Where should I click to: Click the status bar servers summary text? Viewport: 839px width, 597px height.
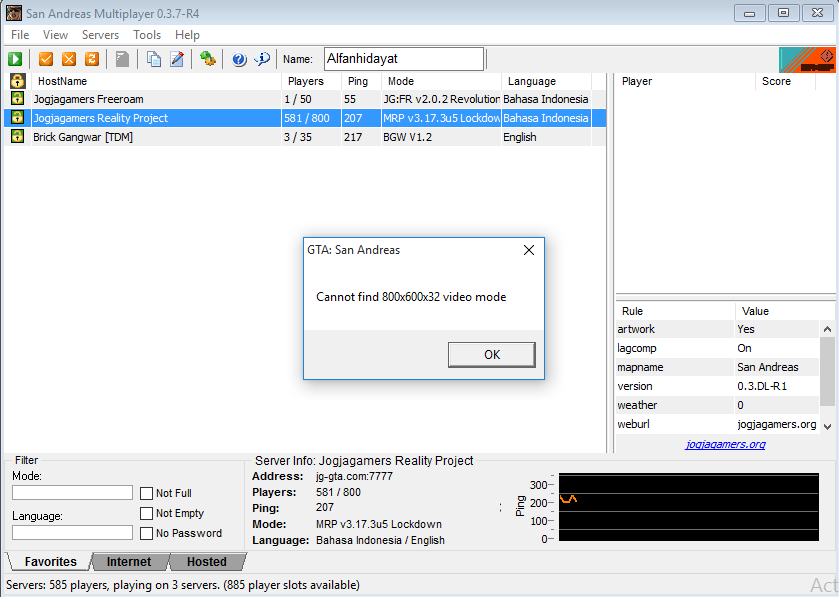[x=183, y=585]
